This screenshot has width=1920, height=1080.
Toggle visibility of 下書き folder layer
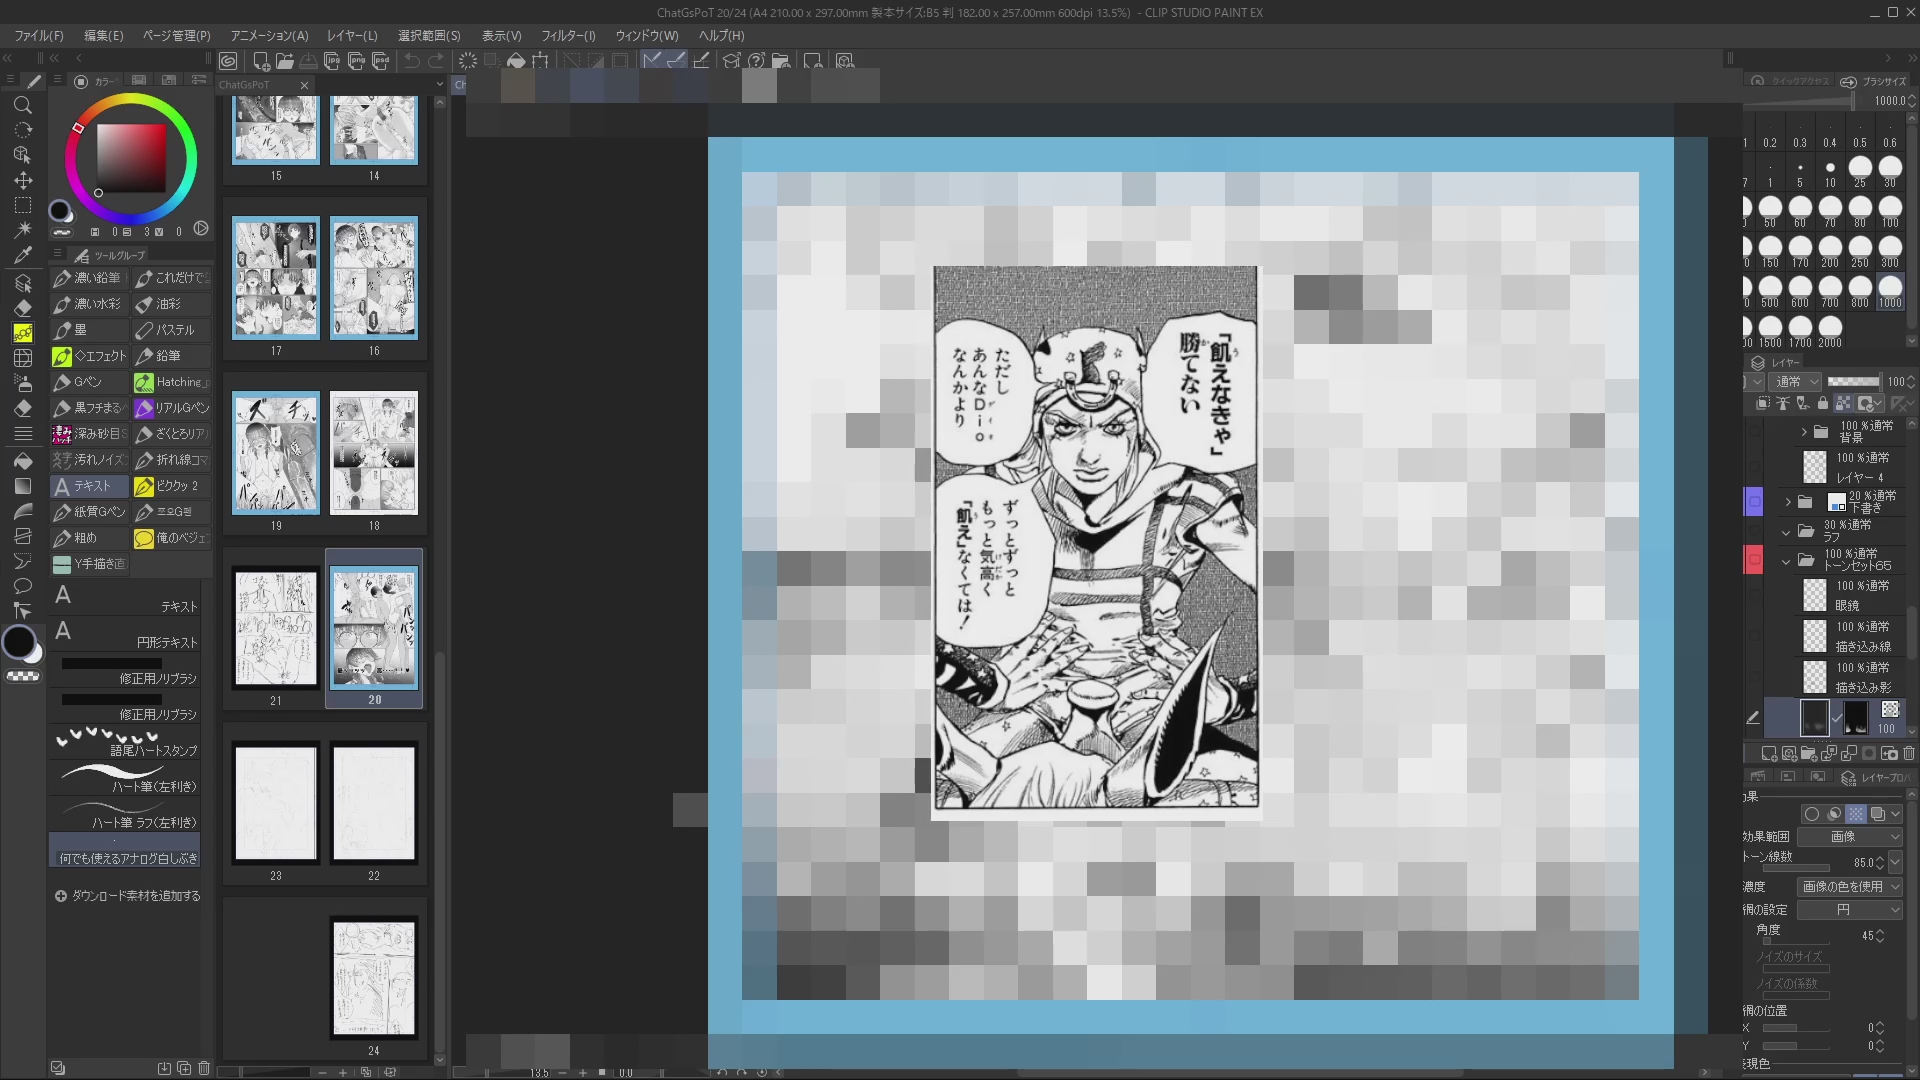pos(1754,502)
